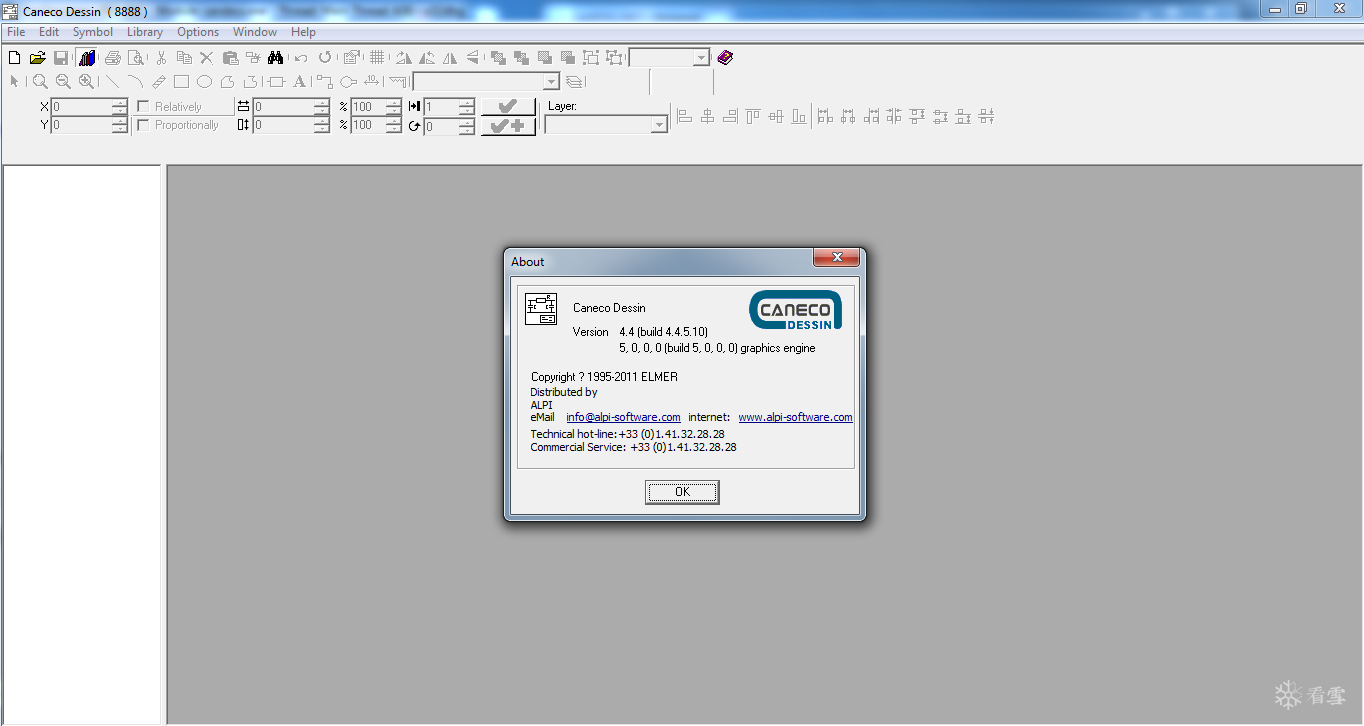Click the Cut scissors icon
The height and width of the screenshot is (726, 1364).
point(161,58)
